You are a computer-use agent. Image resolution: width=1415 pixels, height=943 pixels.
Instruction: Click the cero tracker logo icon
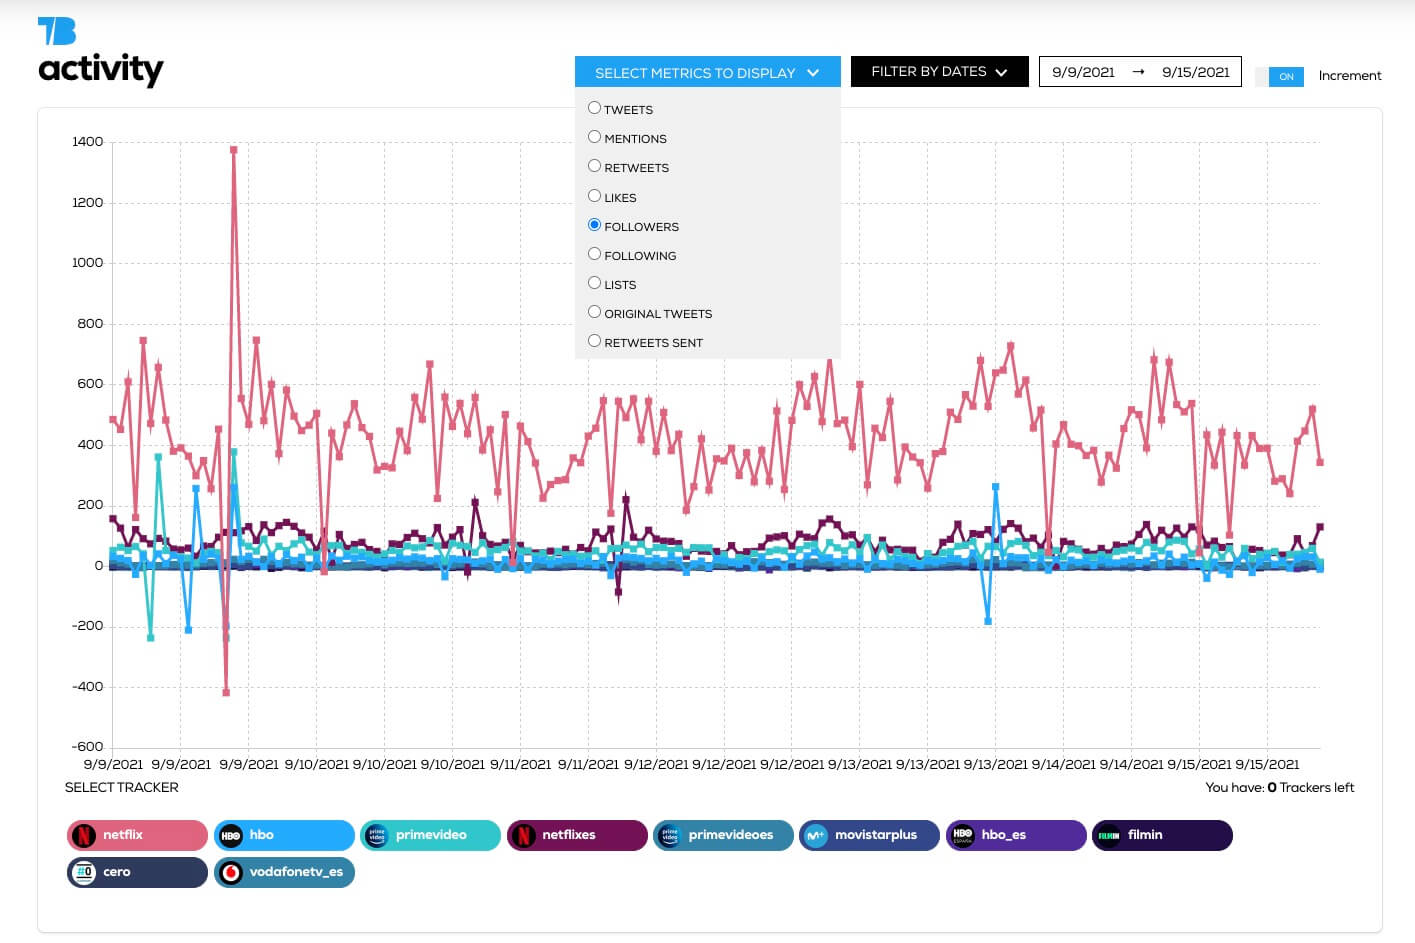[84, 872]
